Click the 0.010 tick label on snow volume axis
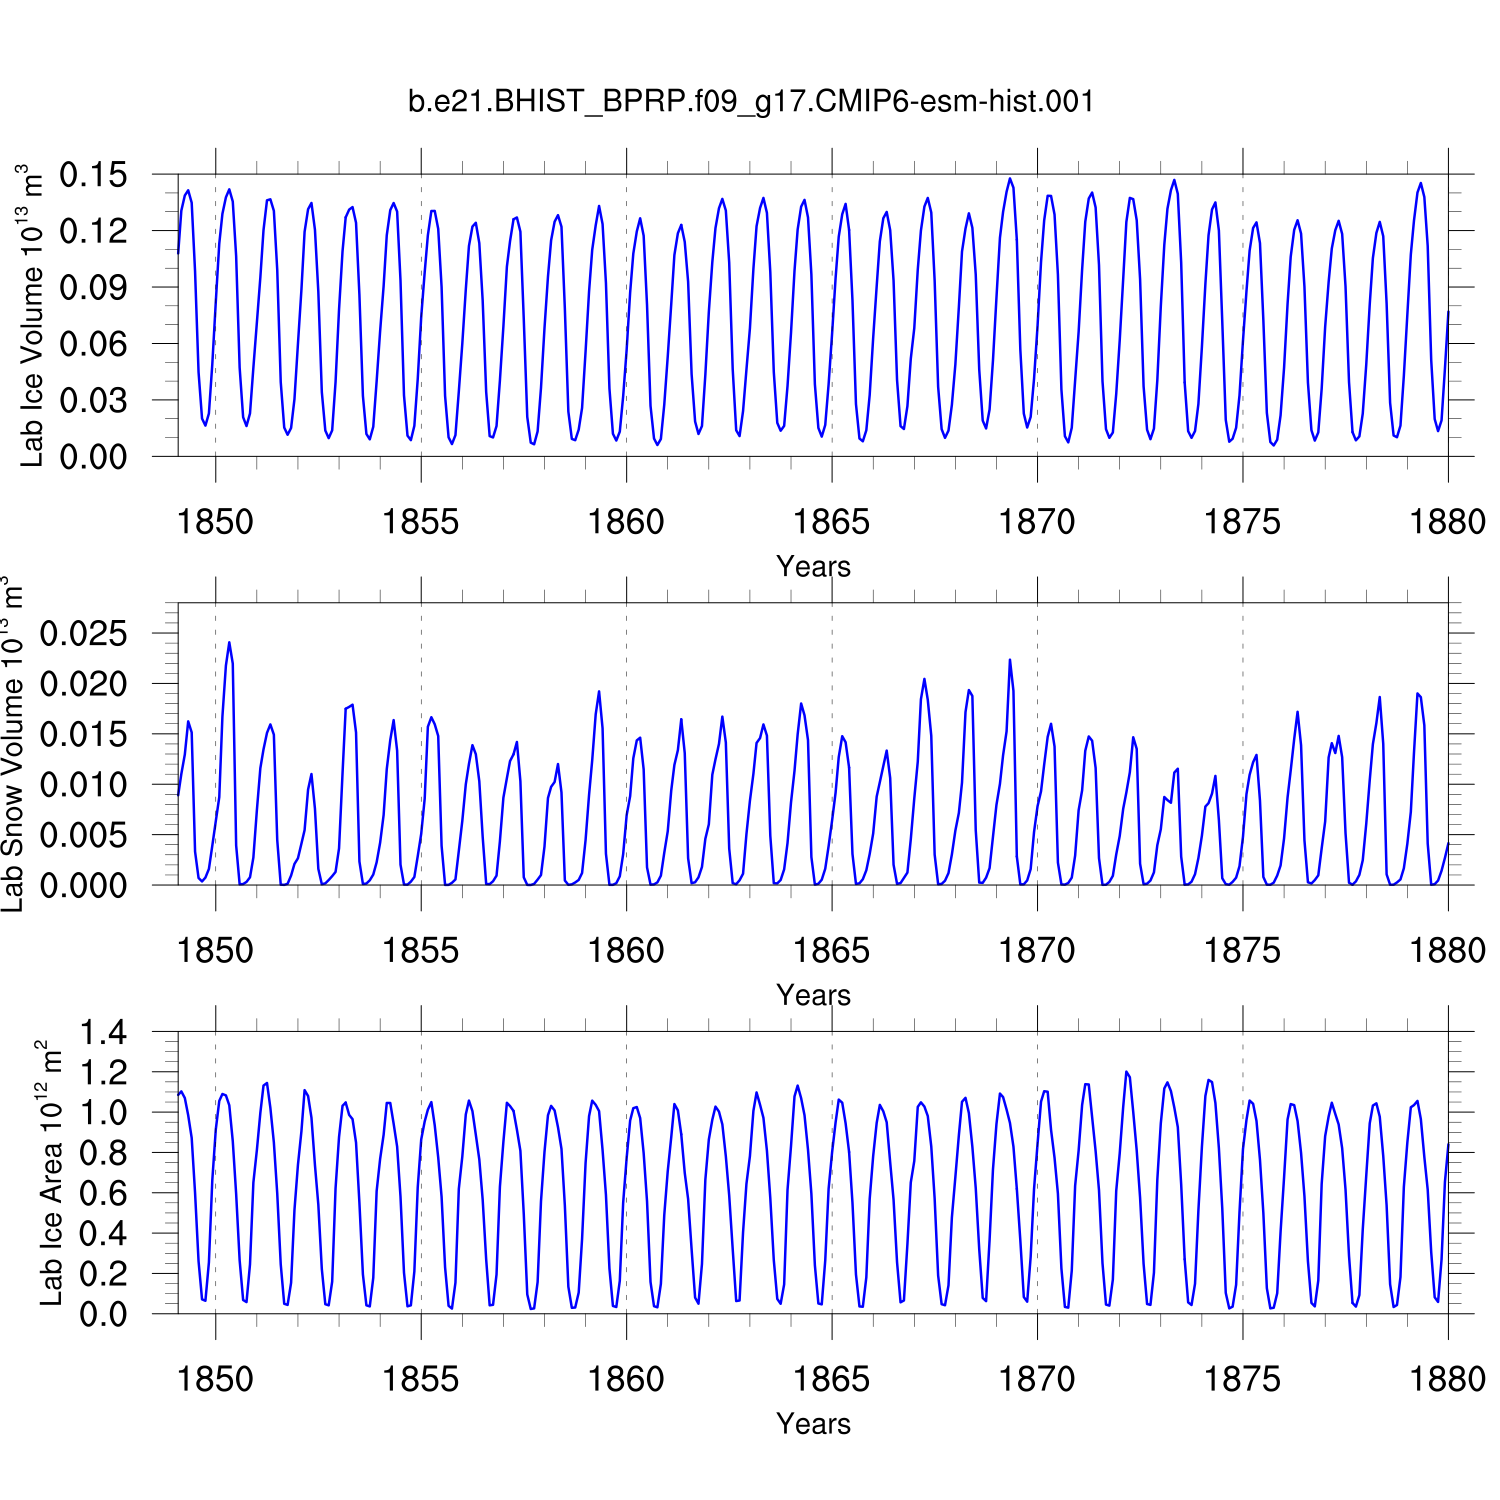Screen dimensions: 1500x1500 click(x=84, y=785)
